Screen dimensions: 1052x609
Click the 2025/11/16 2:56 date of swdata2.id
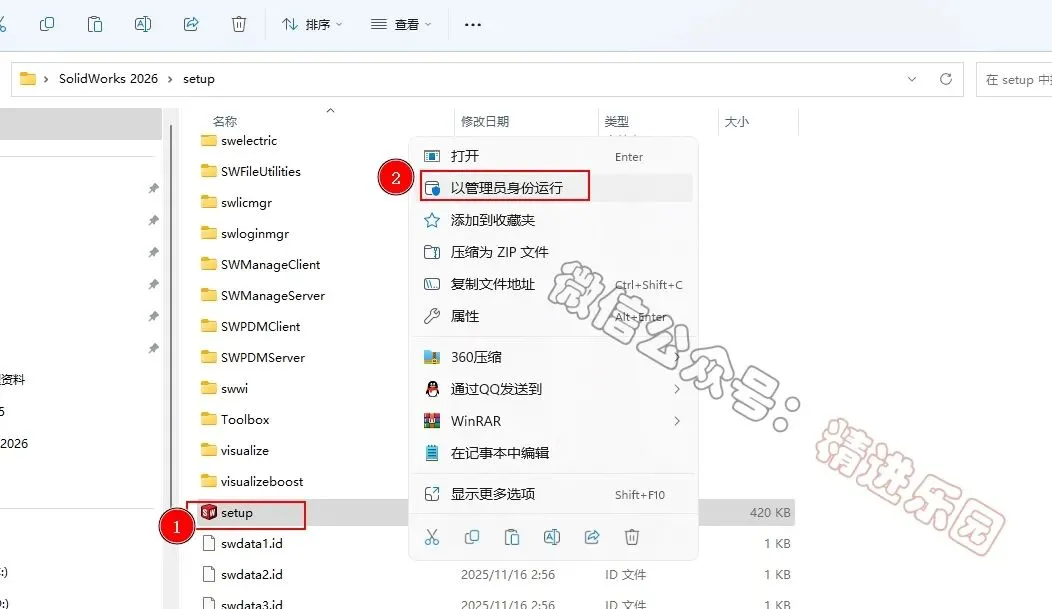508,575
